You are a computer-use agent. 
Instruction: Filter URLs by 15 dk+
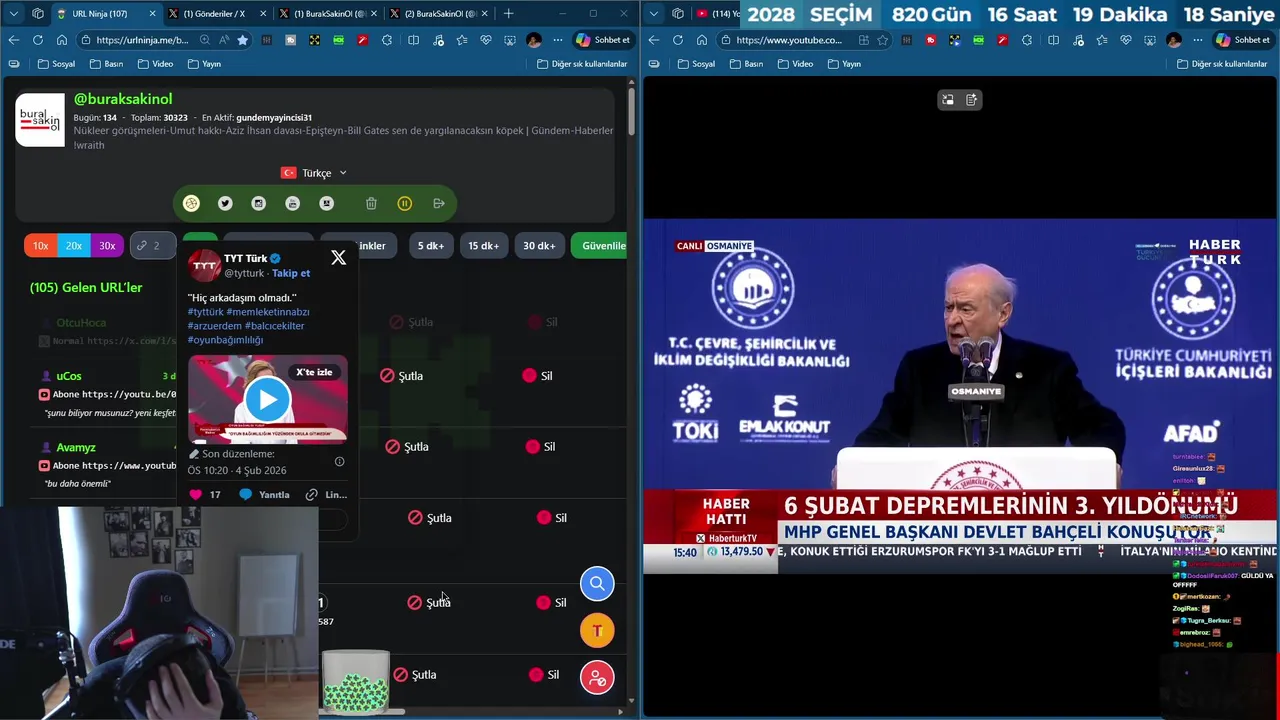[x=483, y=246]
